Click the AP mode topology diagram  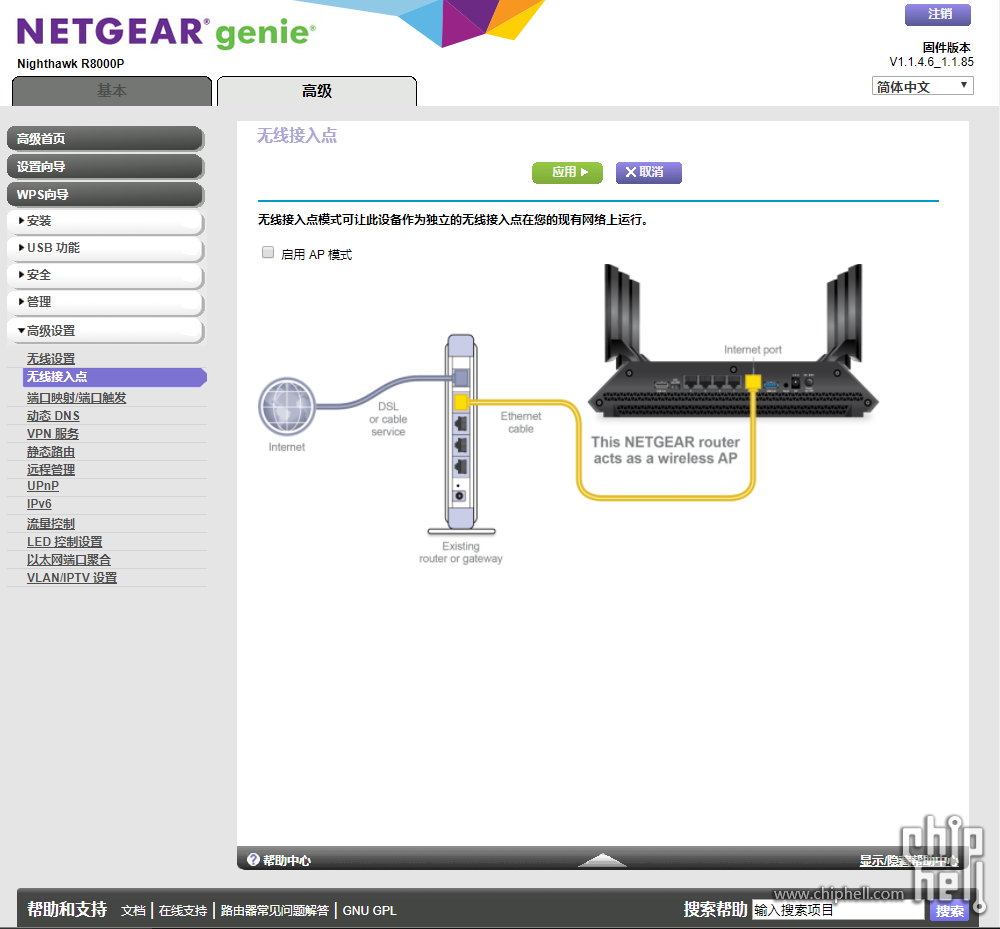[569, 414]
